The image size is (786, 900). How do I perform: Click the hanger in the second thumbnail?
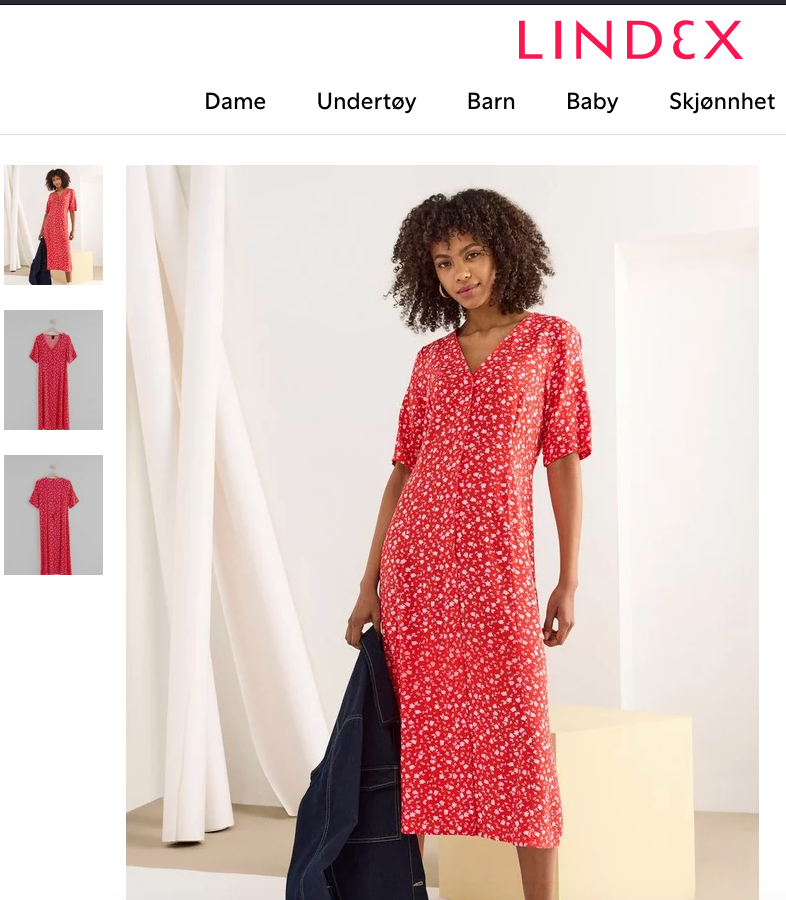click(x=53, y=325)
